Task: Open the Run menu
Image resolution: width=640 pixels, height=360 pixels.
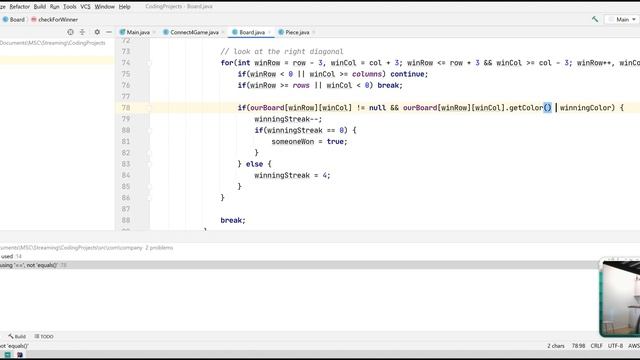Action: coord(54,7)
